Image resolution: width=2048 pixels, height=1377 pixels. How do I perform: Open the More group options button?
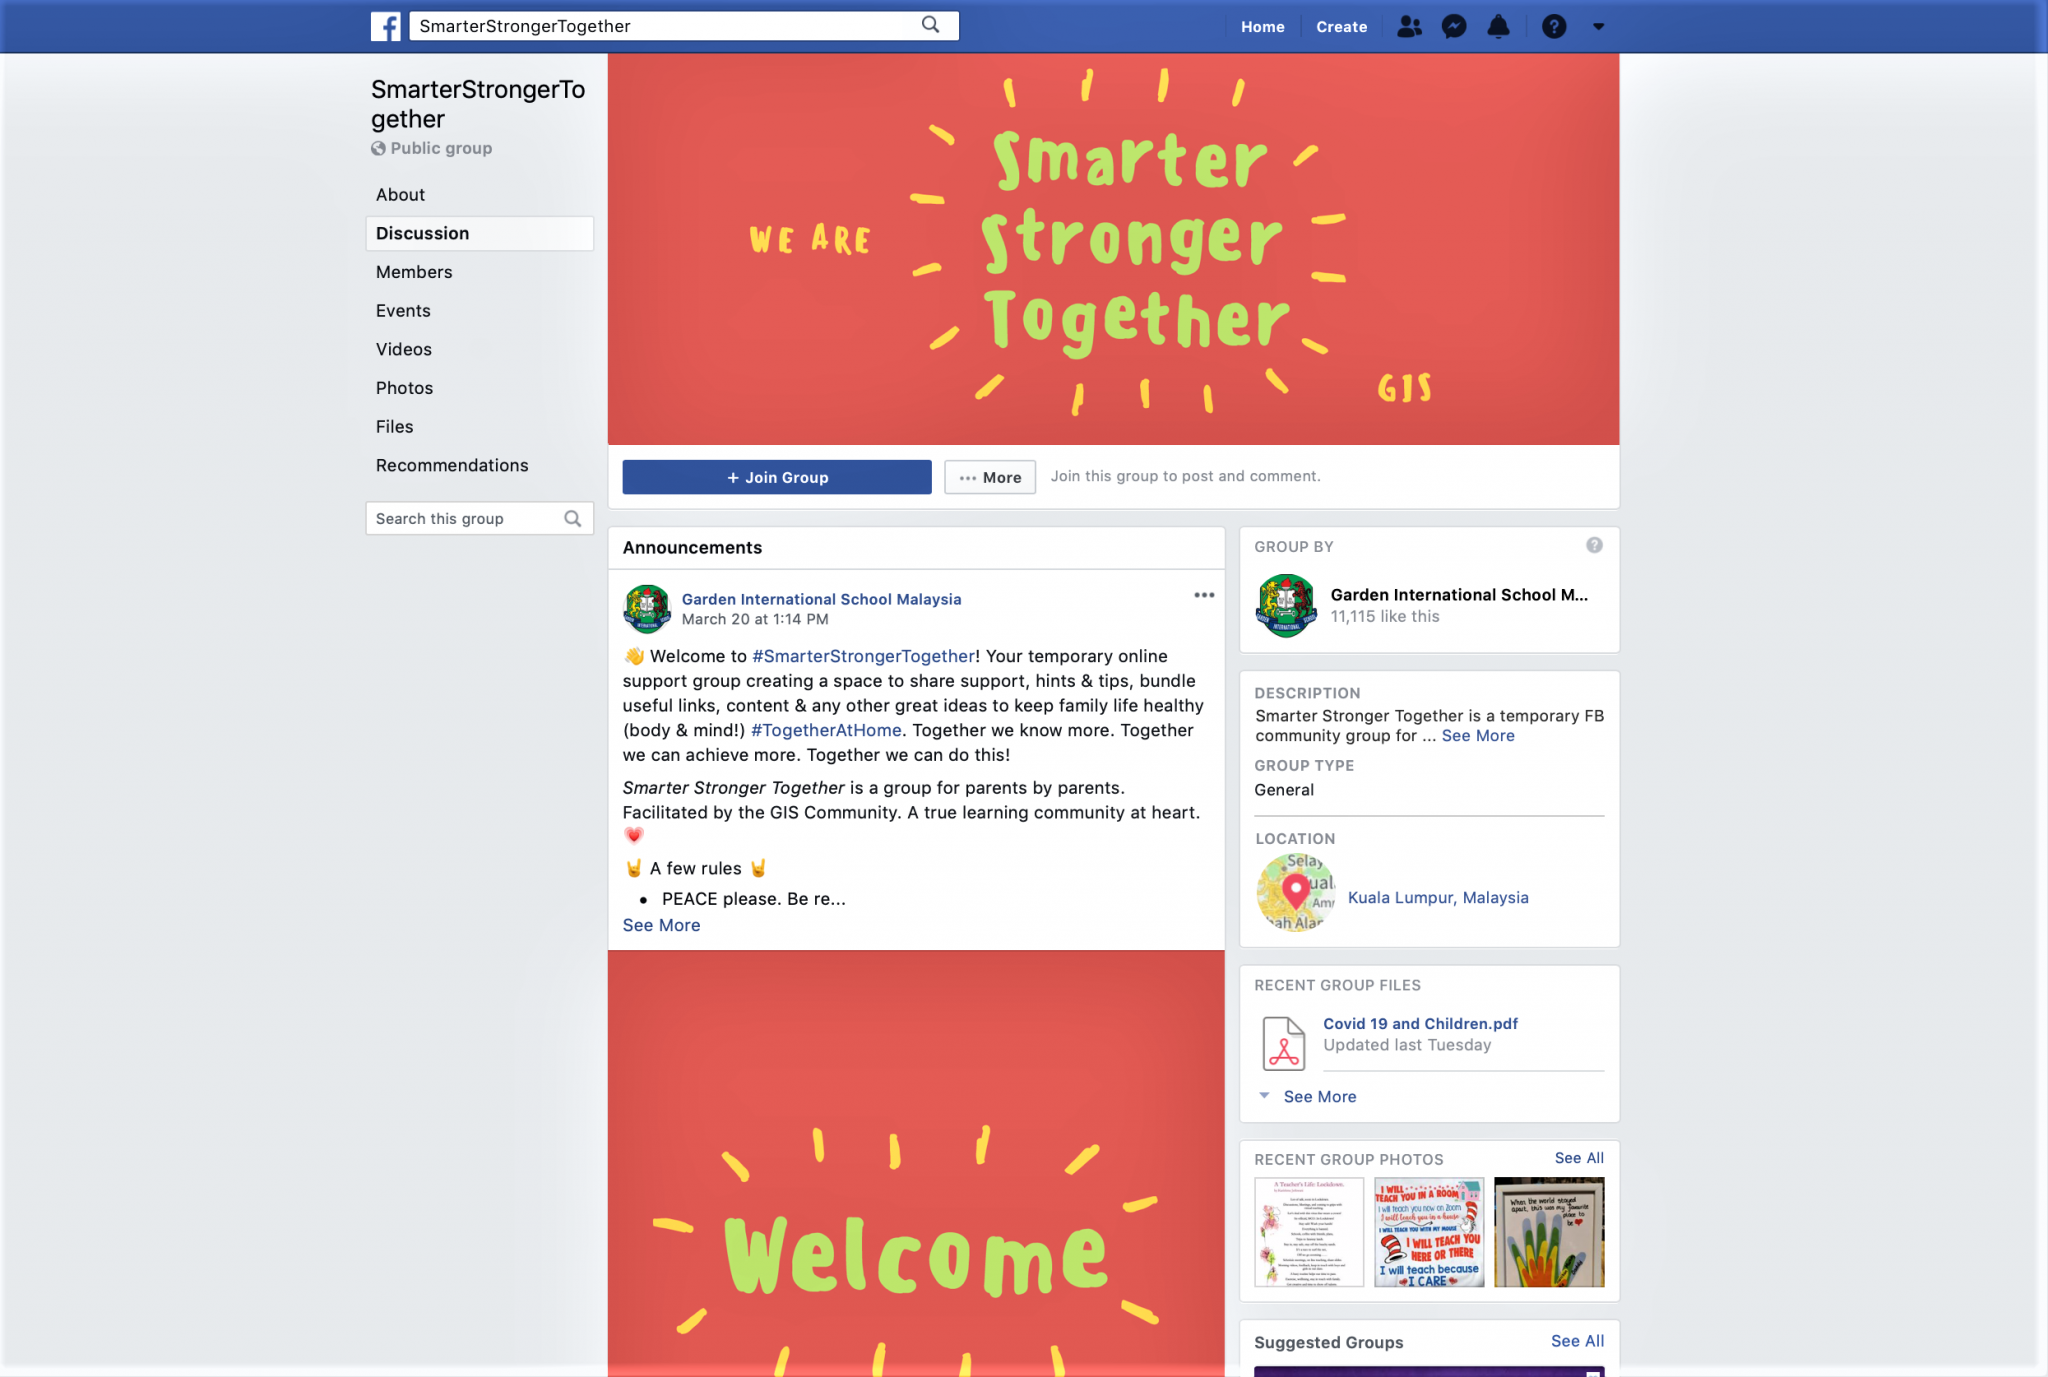pos(990,478)
